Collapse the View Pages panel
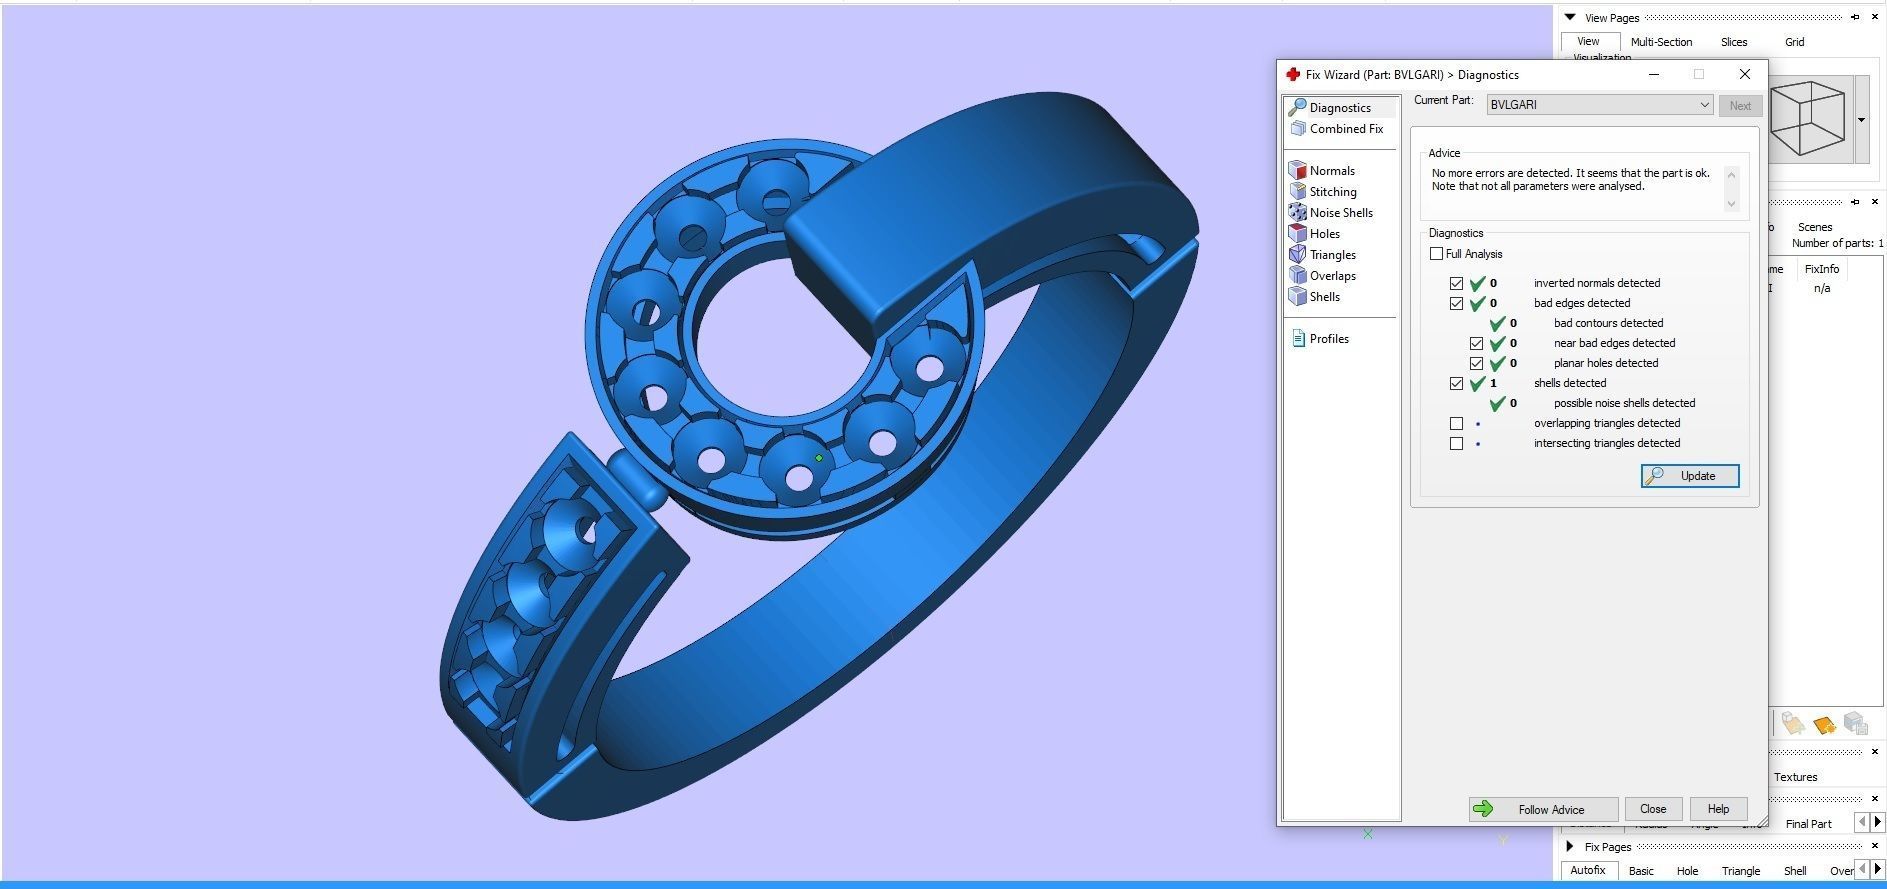The image size is (1887, 889). point(1570,17)
